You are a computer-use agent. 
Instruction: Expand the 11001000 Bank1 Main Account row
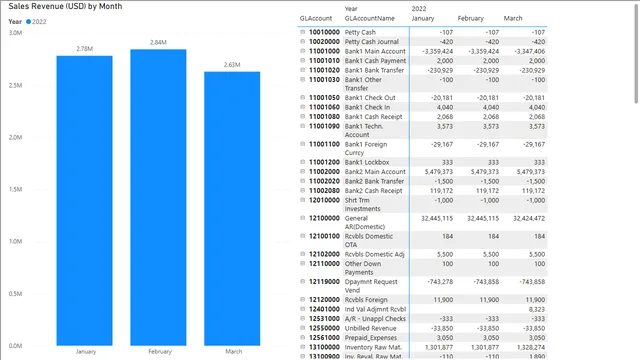click(x=302, y=51)
